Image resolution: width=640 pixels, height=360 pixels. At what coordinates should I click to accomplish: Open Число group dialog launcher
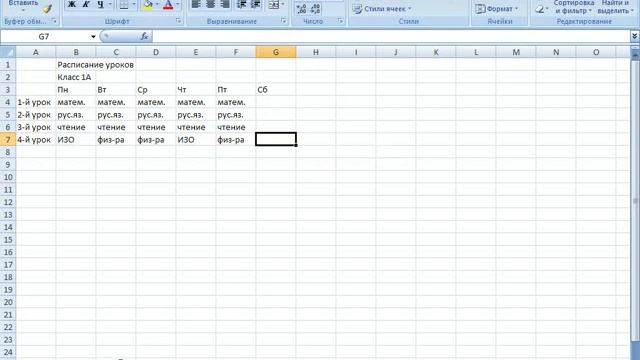pos(340,21)
